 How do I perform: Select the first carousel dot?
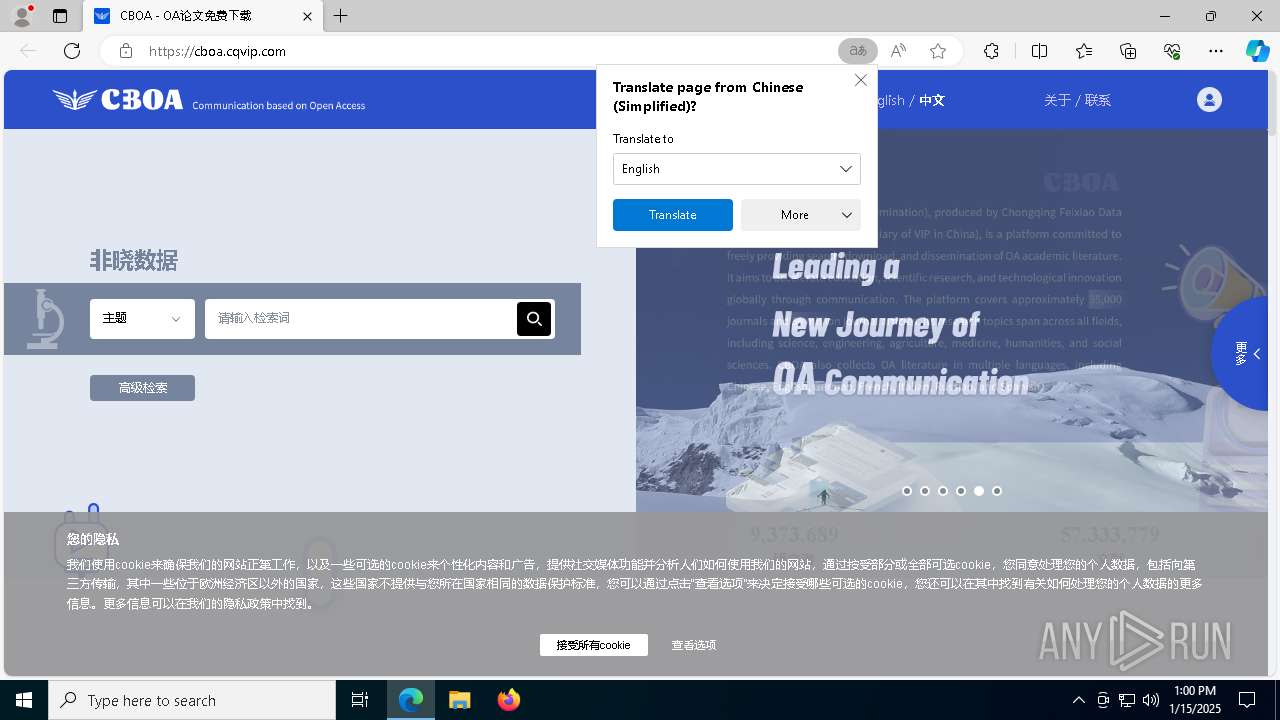pos(907,491)
